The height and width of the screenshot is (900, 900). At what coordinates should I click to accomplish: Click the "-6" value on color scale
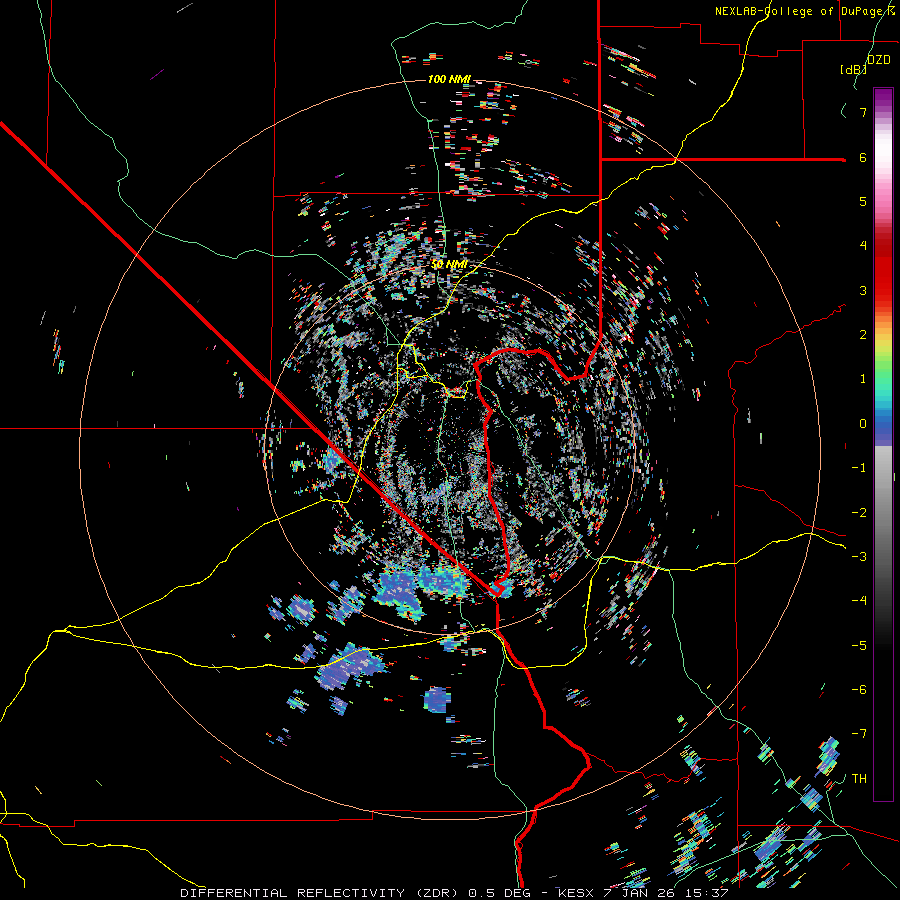(x=859, y=690)
